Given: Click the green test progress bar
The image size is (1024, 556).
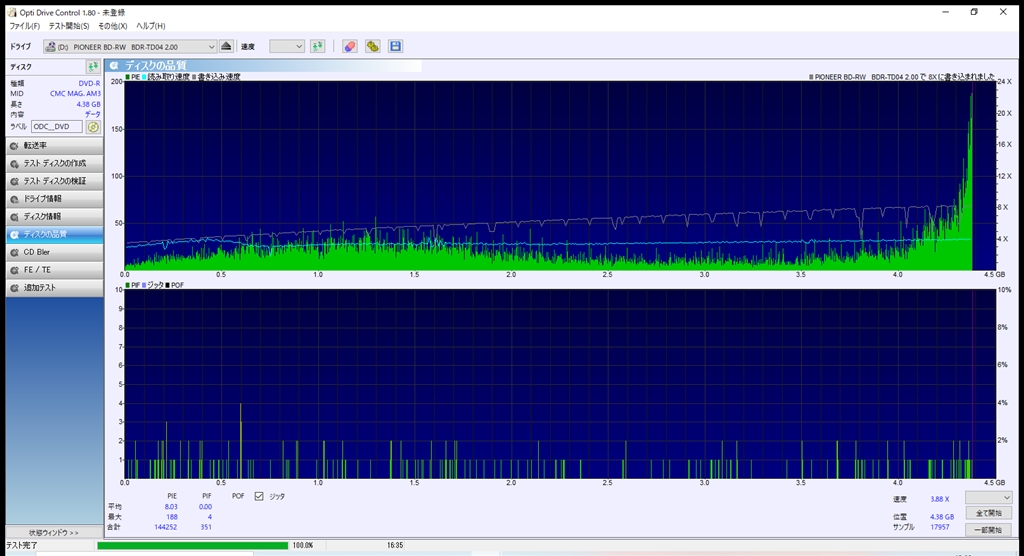Looking at the screenshot, I should point(190,546).
